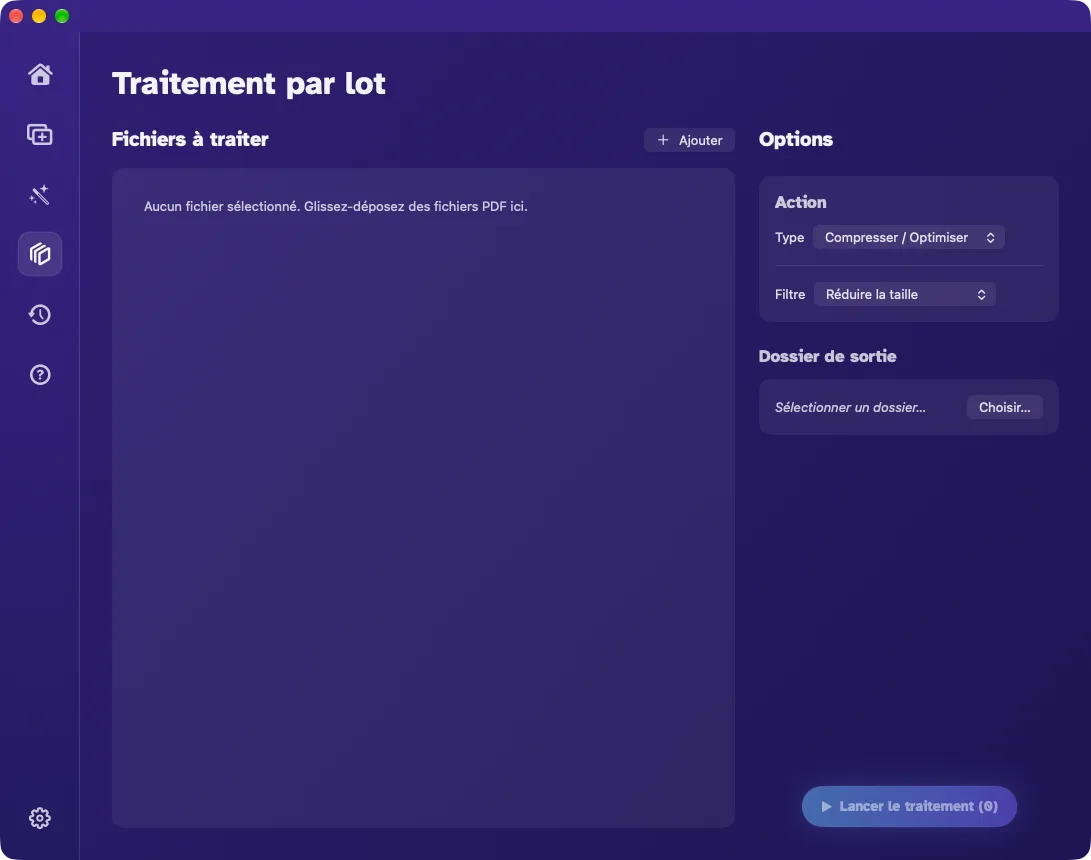This screenshot has height=860, width=1091.
Task: Open the help question mark icon
Action: click(x=40, y=375)
